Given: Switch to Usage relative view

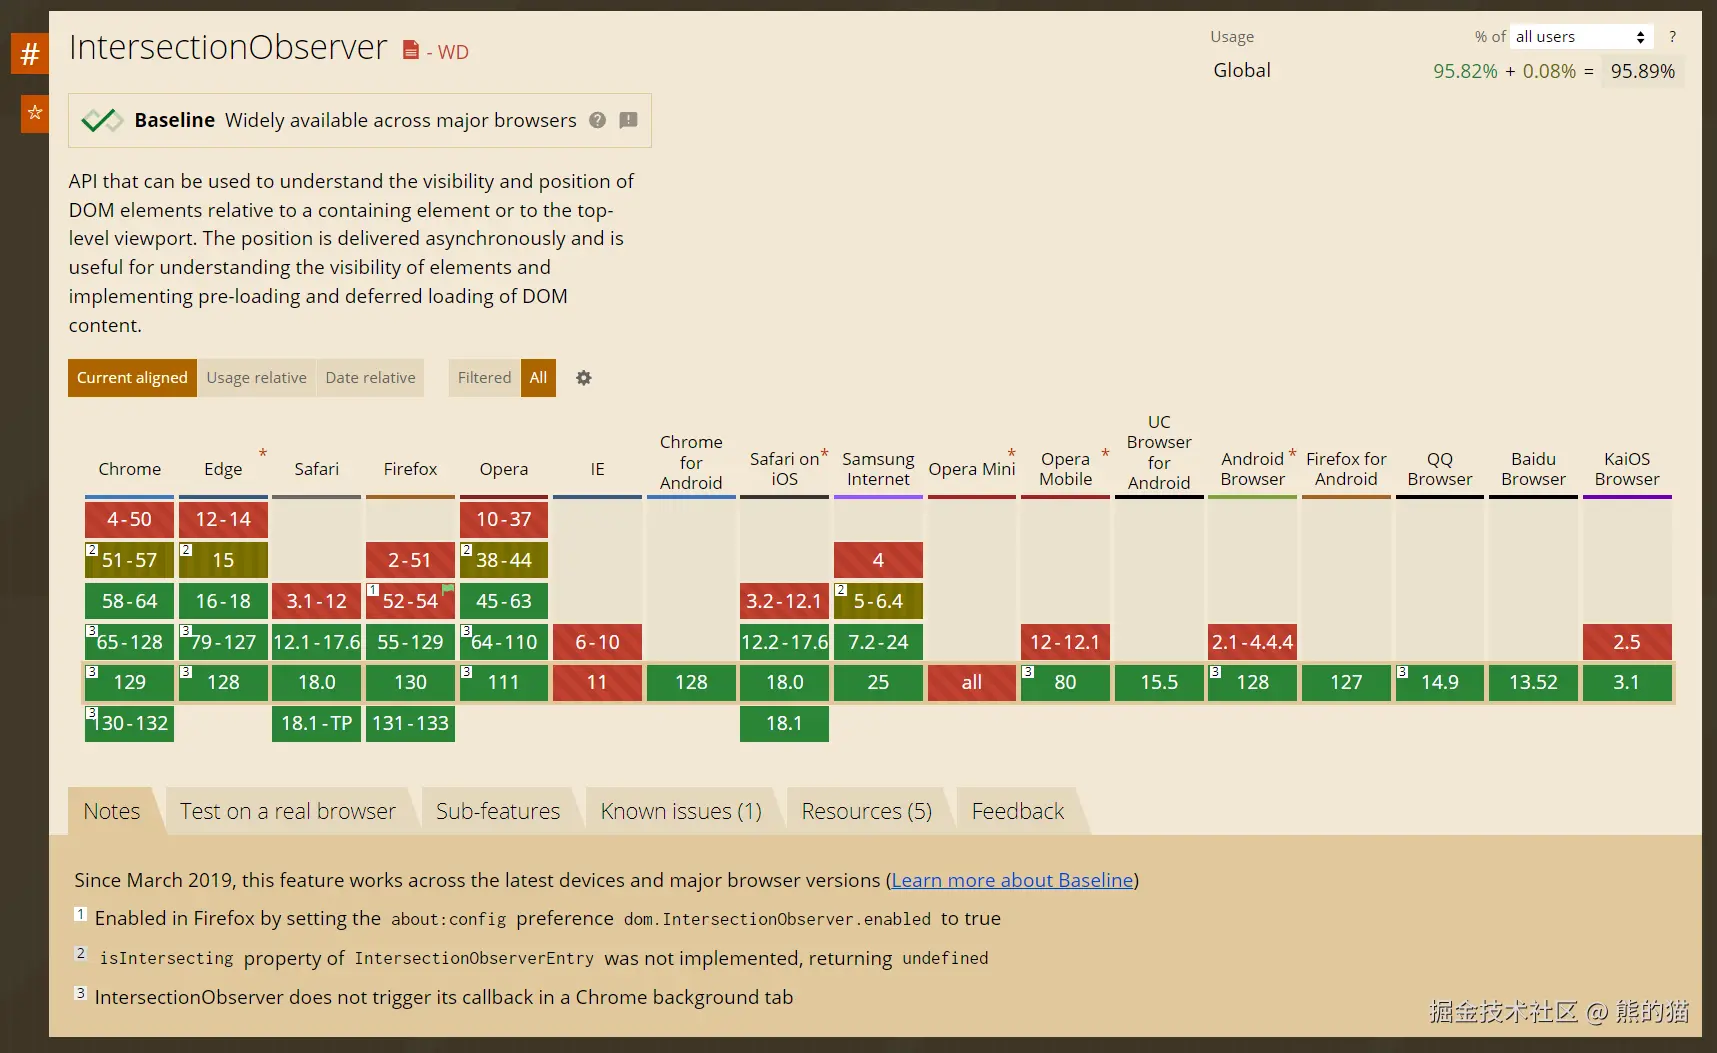Looking at the screenshot, I should 257,378.
